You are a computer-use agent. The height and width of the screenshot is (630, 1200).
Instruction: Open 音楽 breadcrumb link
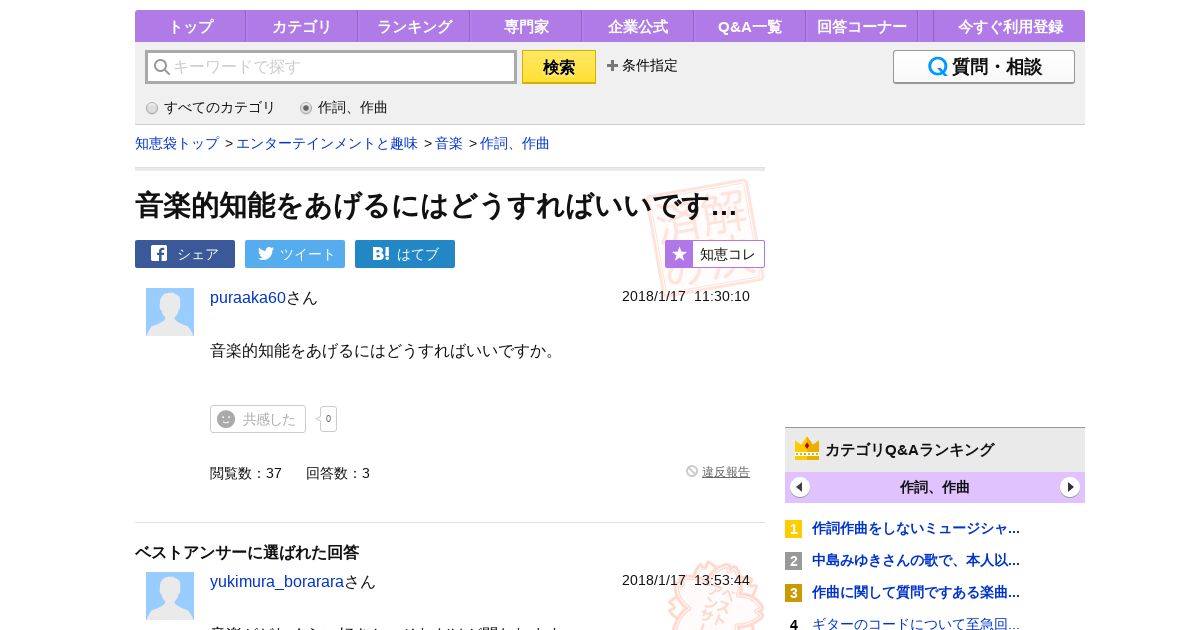[449, 143]
